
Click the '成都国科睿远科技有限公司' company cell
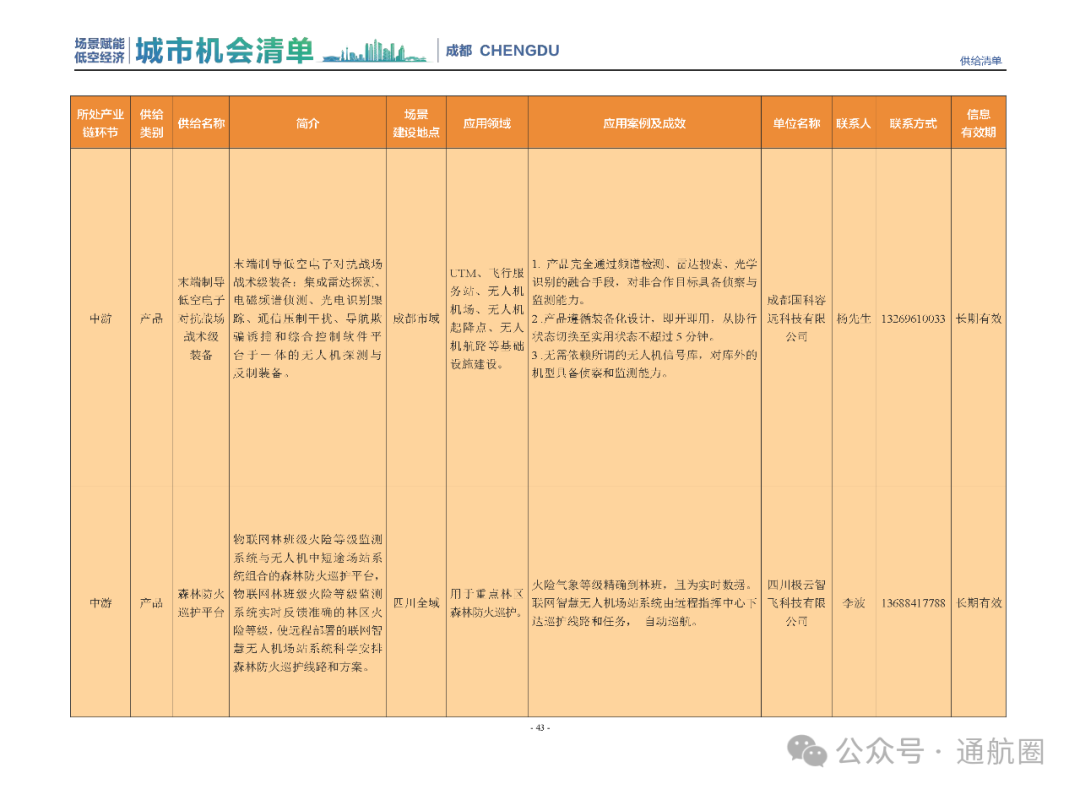click(x=796, y=318)
